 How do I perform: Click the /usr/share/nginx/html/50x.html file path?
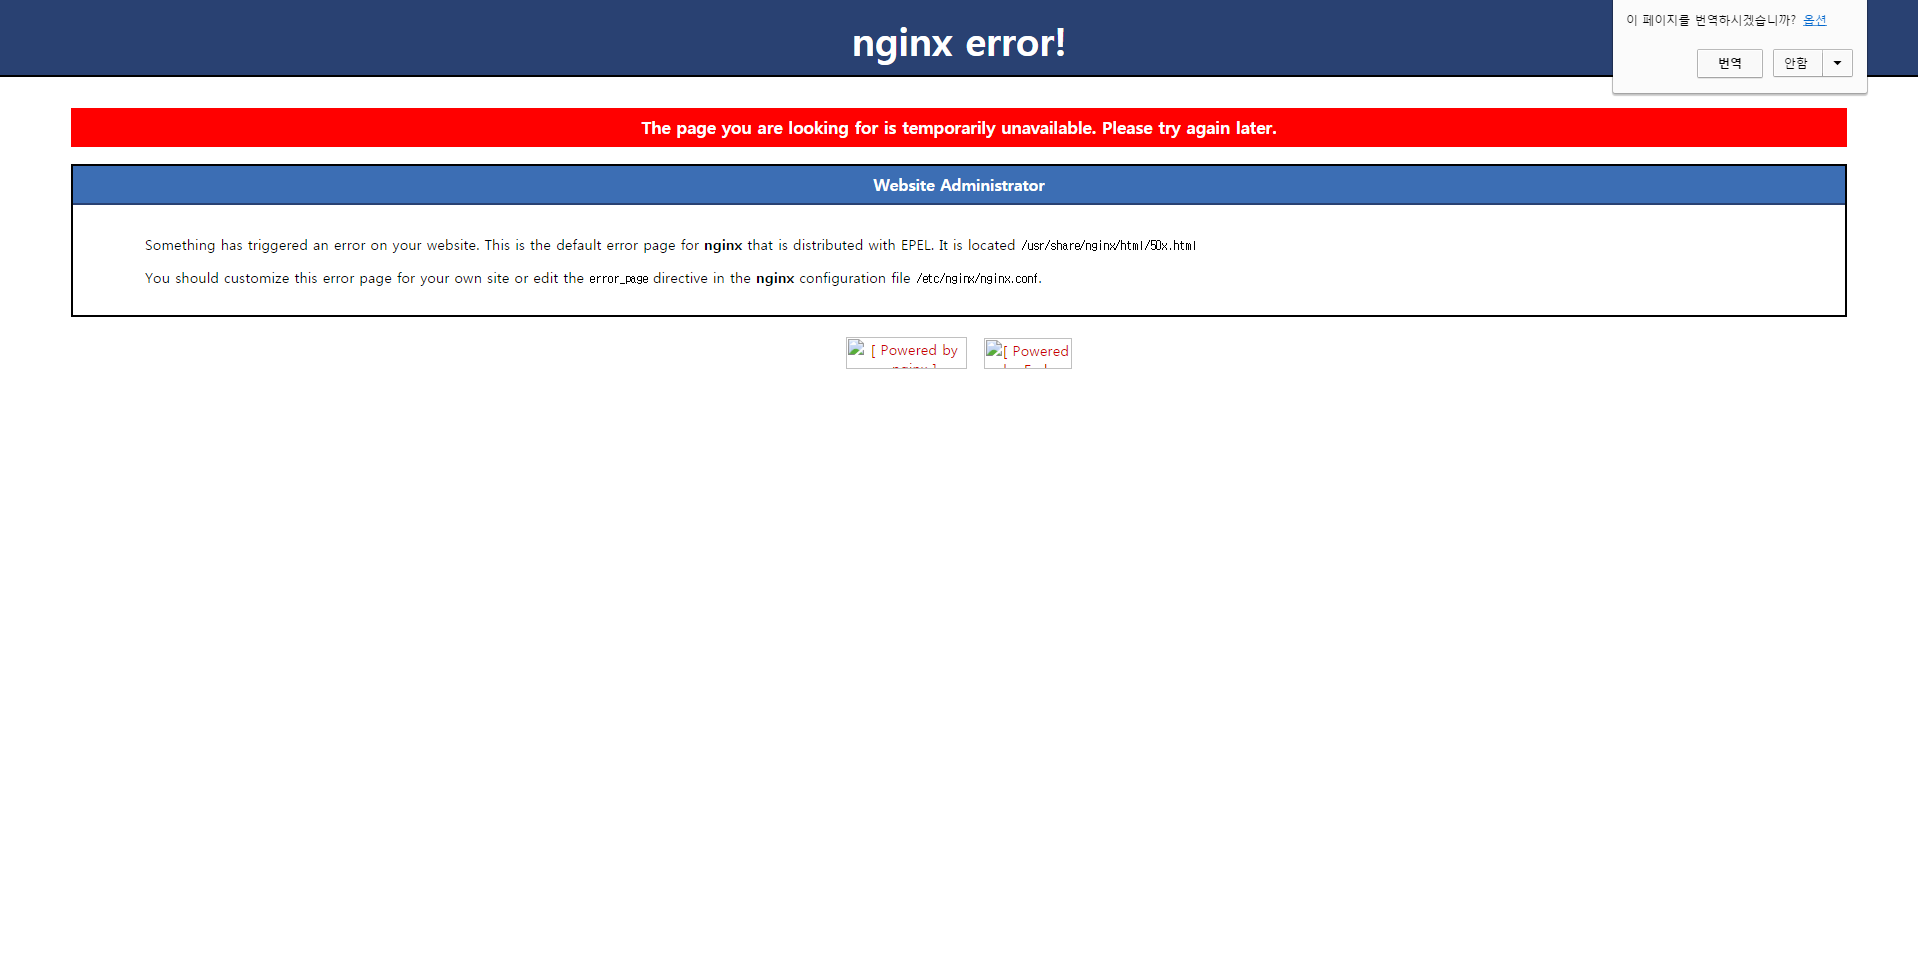tap(1108, 246)
